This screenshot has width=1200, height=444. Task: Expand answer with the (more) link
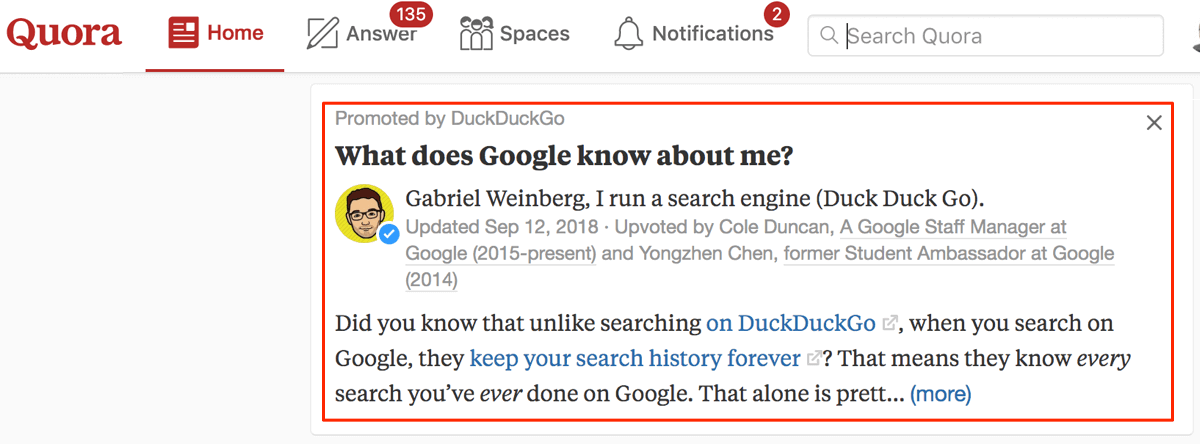tap(940, 394)
